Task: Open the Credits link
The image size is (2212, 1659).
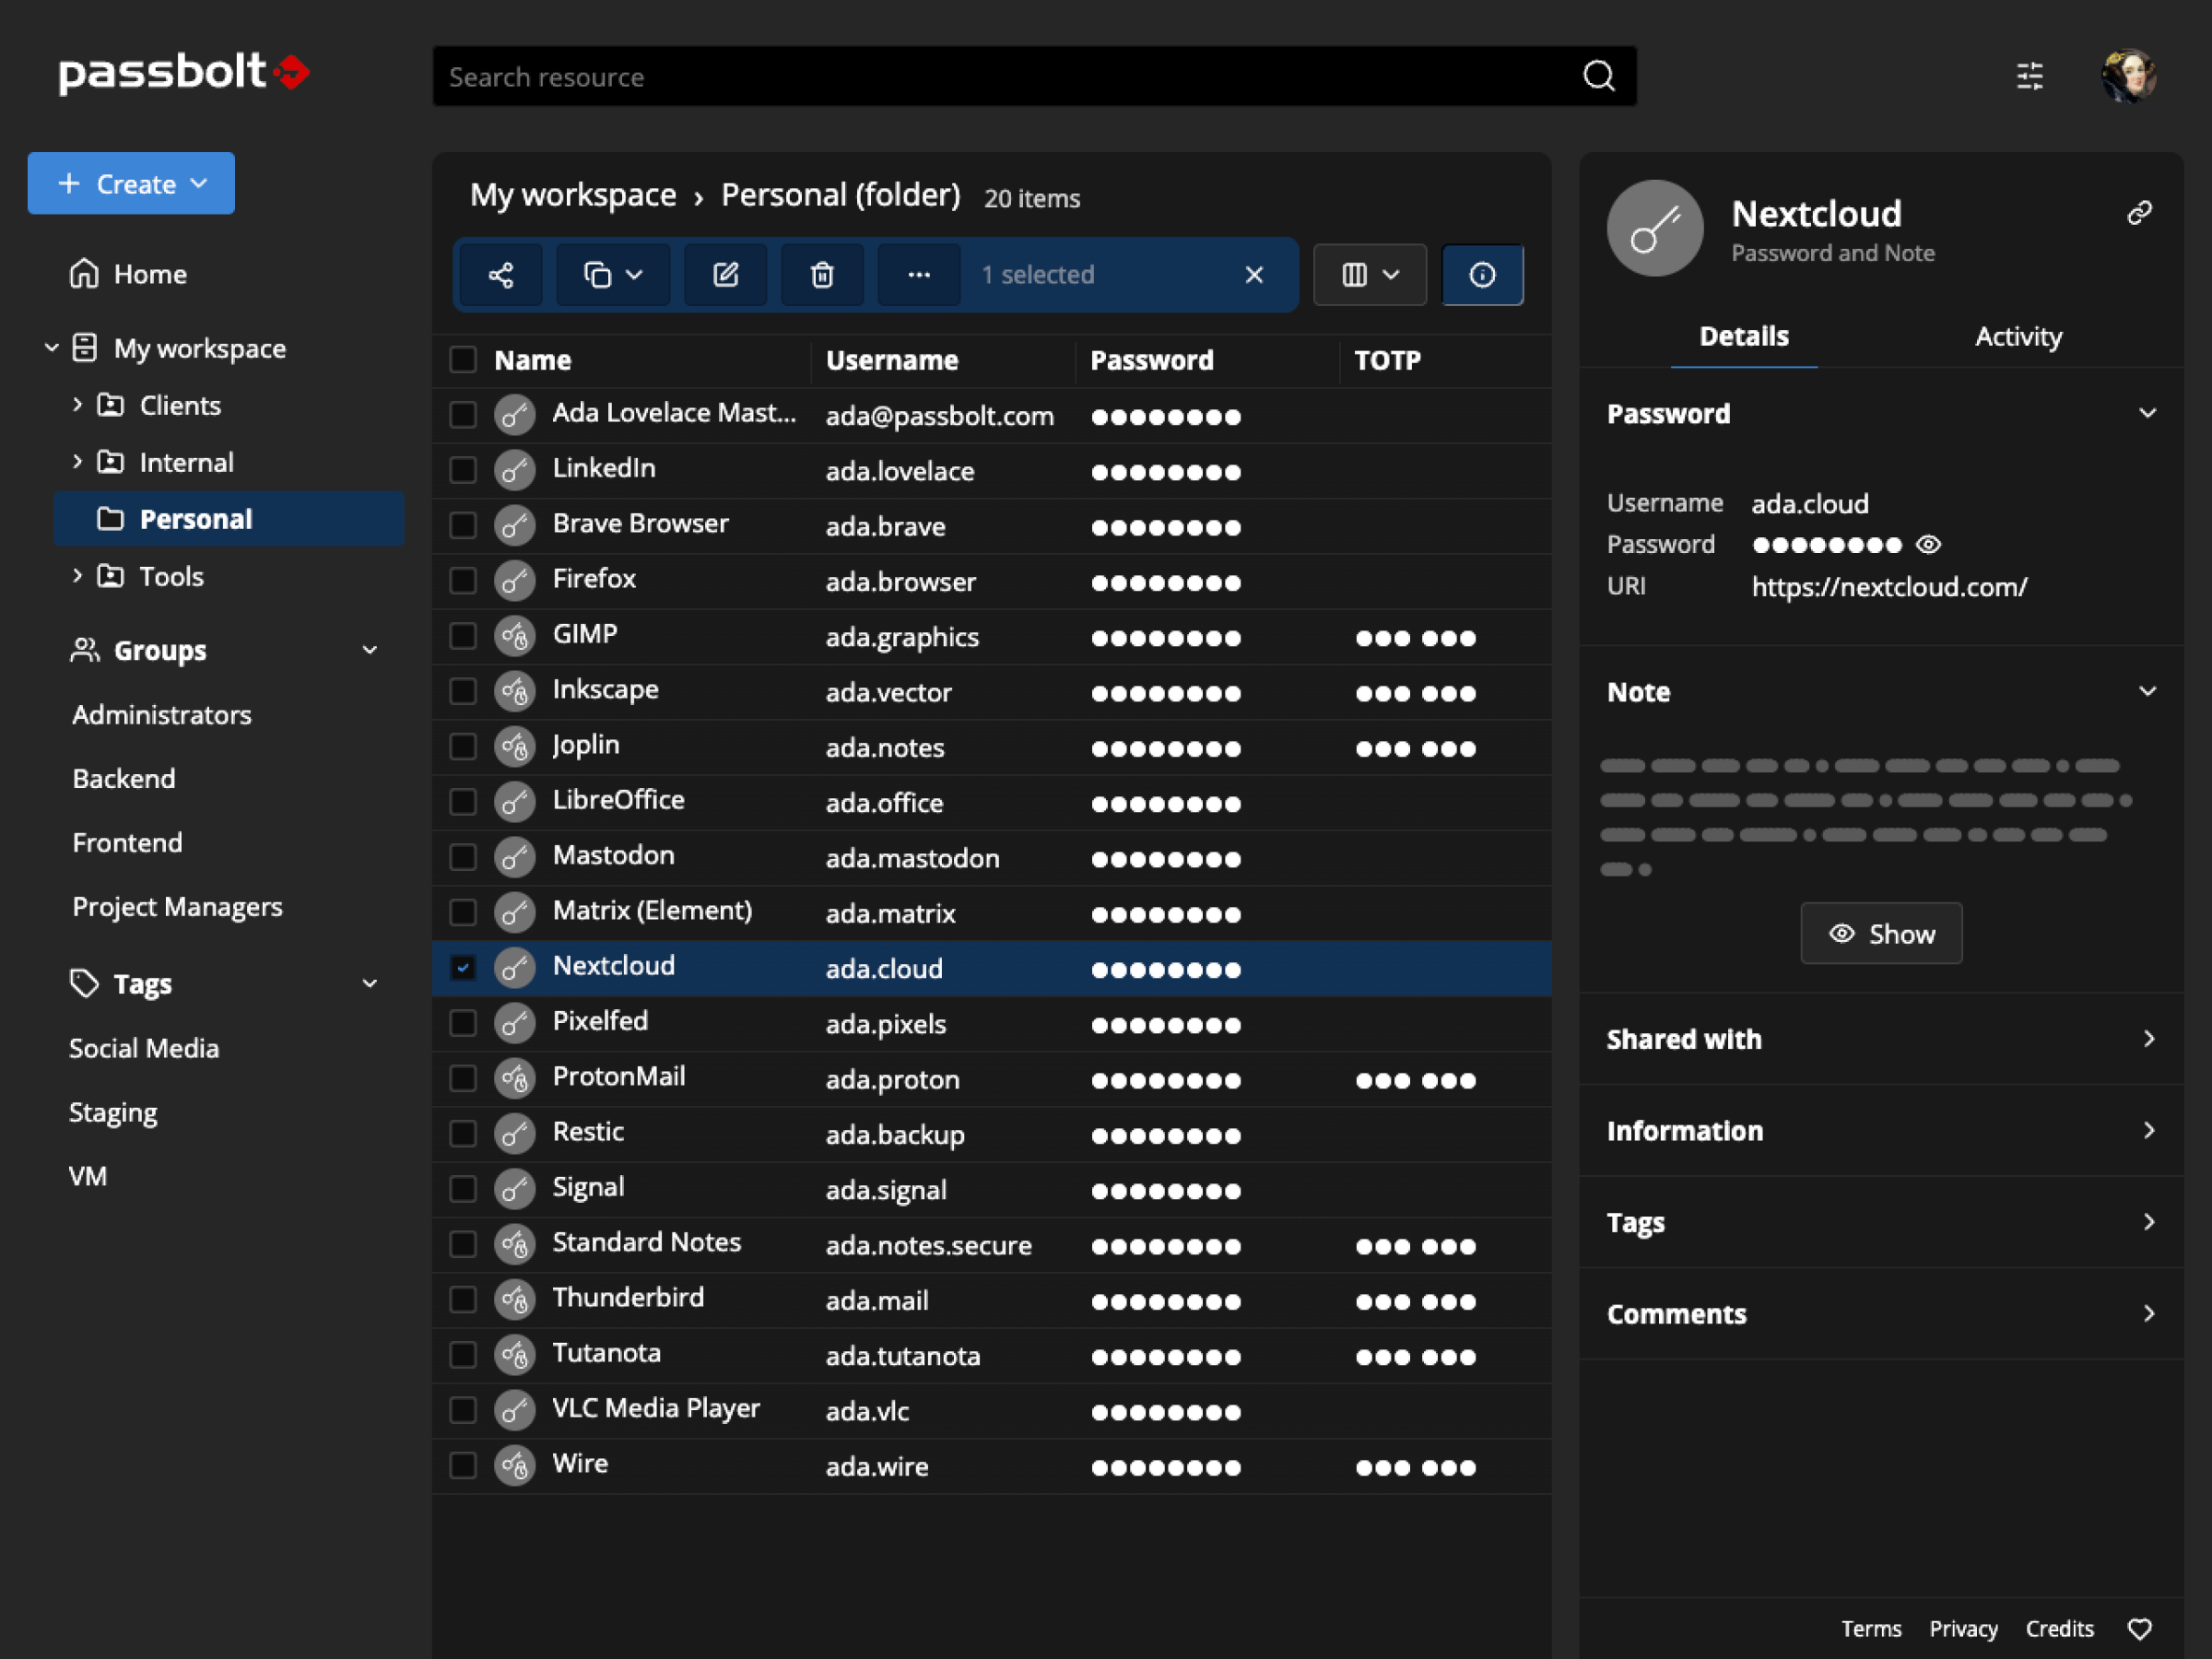Action: (2059, 1629)
